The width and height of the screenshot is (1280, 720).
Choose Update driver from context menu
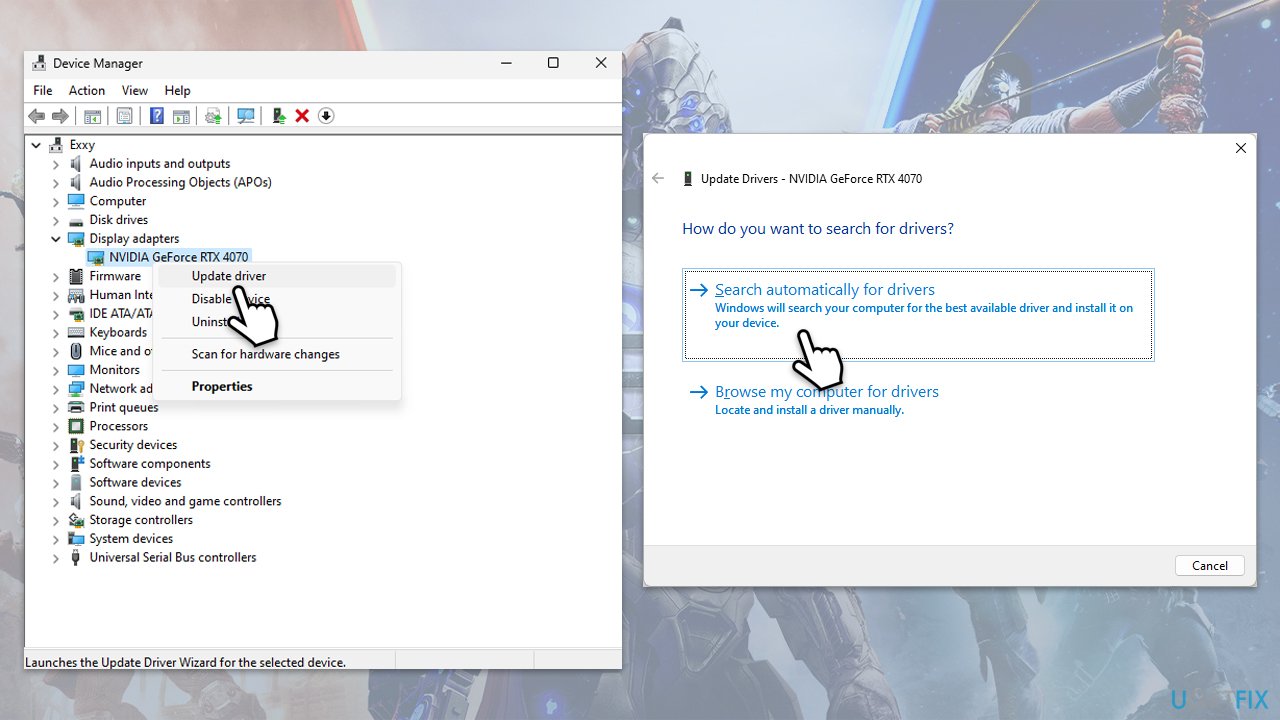tap(229, 276)
